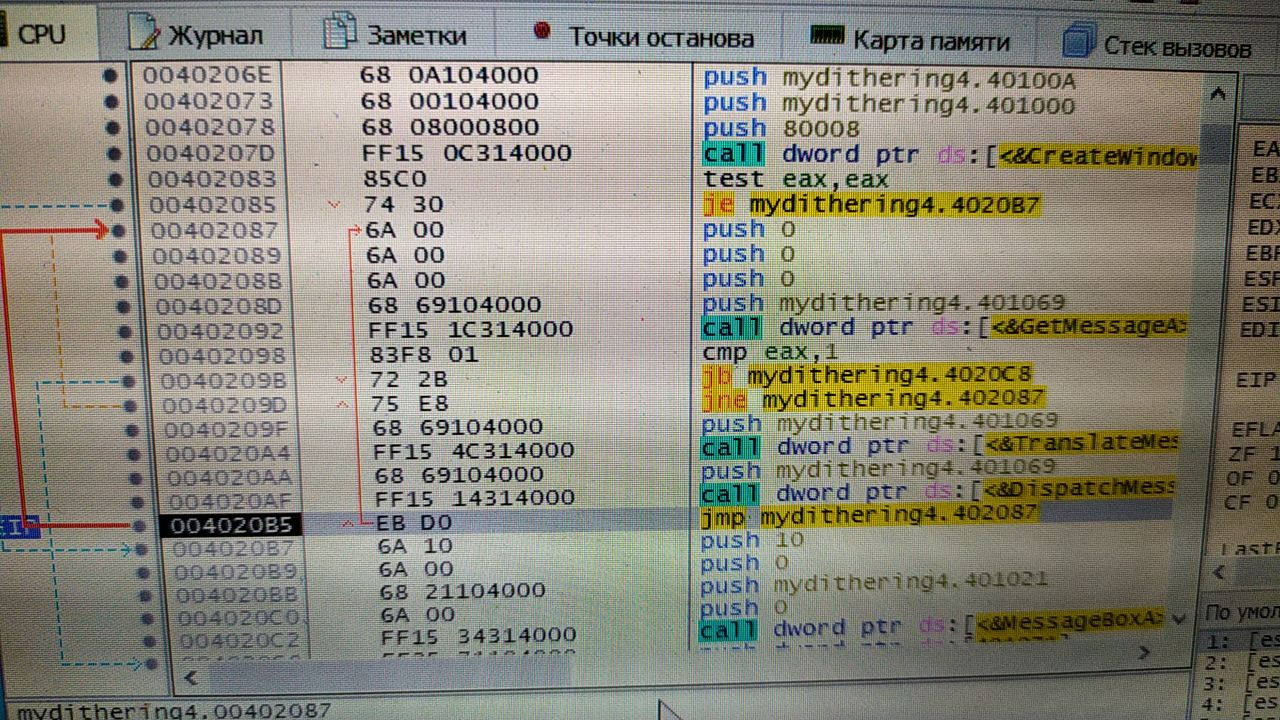1280x720 pixels.
Task: Select the CreateWindow call instruction
Action: click(949, 154)
